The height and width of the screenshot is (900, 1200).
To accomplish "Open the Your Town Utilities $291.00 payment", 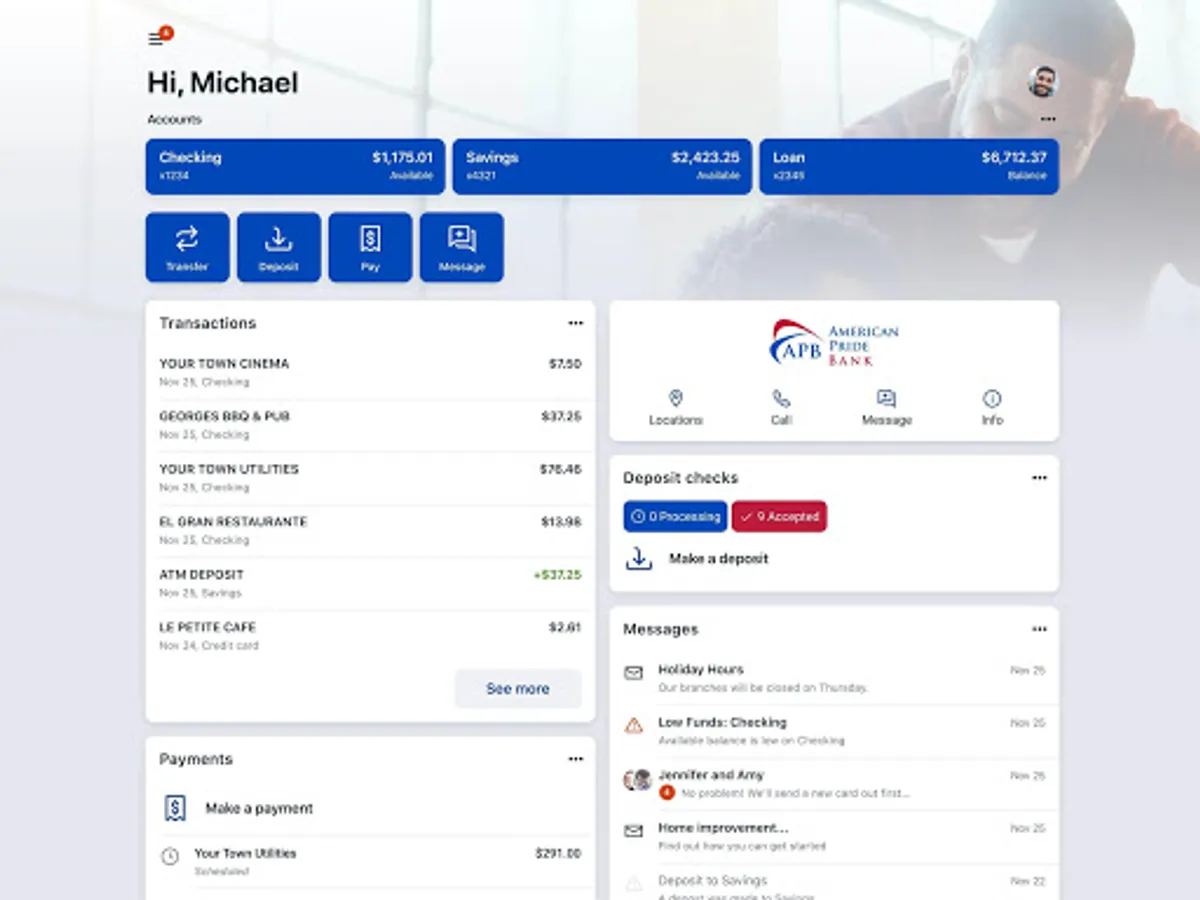I will point(370,862).
